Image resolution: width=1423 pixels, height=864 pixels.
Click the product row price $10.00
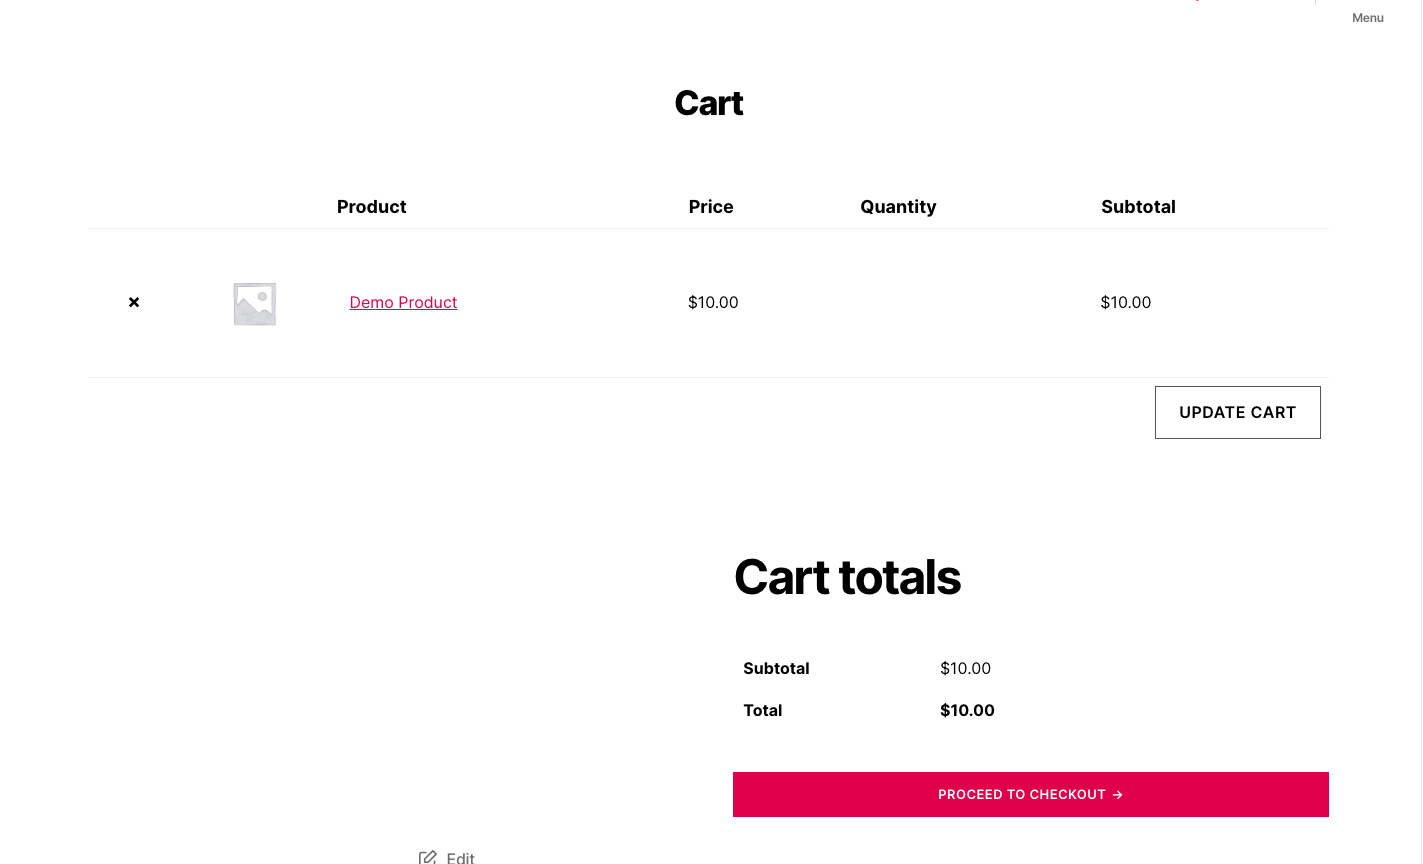713,302
